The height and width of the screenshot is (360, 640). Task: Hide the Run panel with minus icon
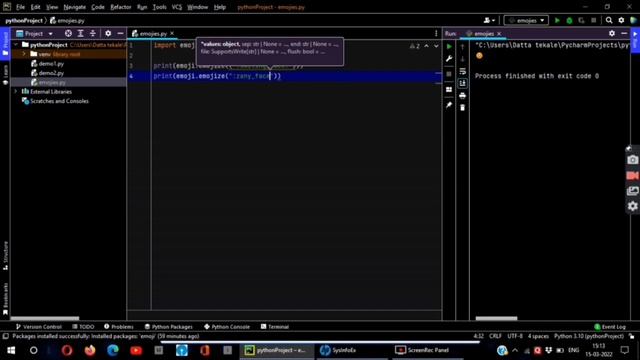[624, 33]
